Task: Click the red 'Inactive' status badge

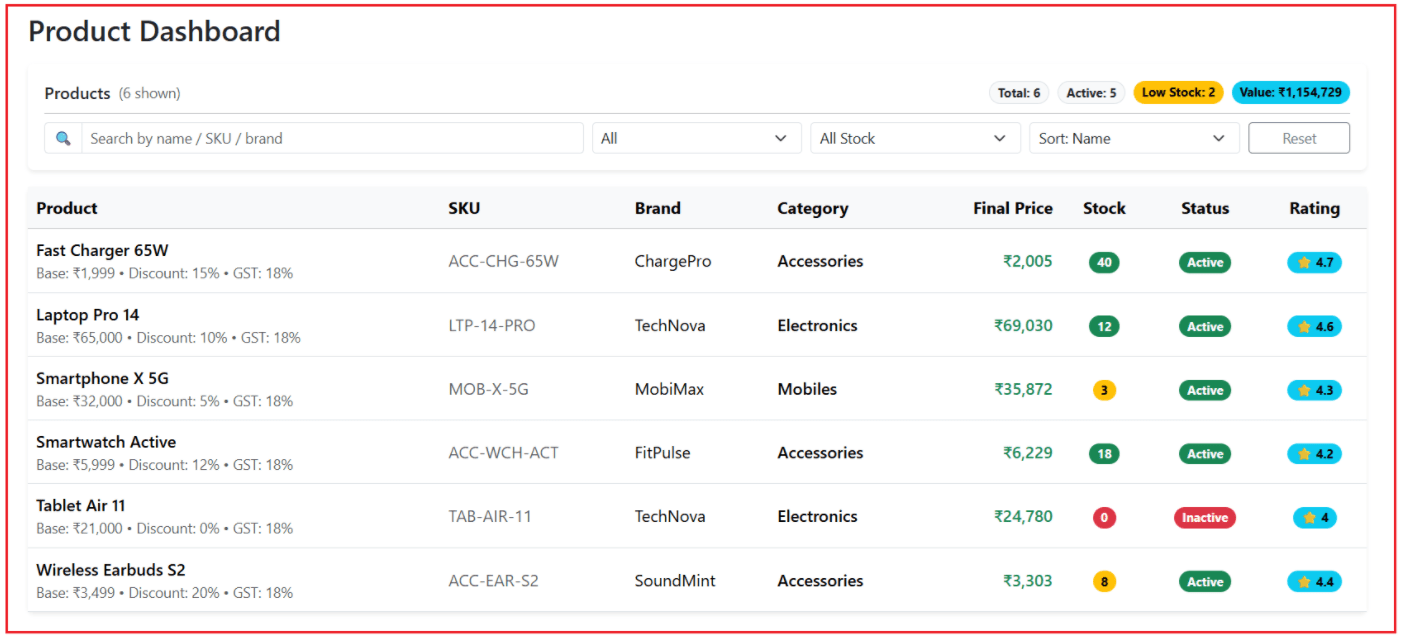Action: coord(1205,518)
